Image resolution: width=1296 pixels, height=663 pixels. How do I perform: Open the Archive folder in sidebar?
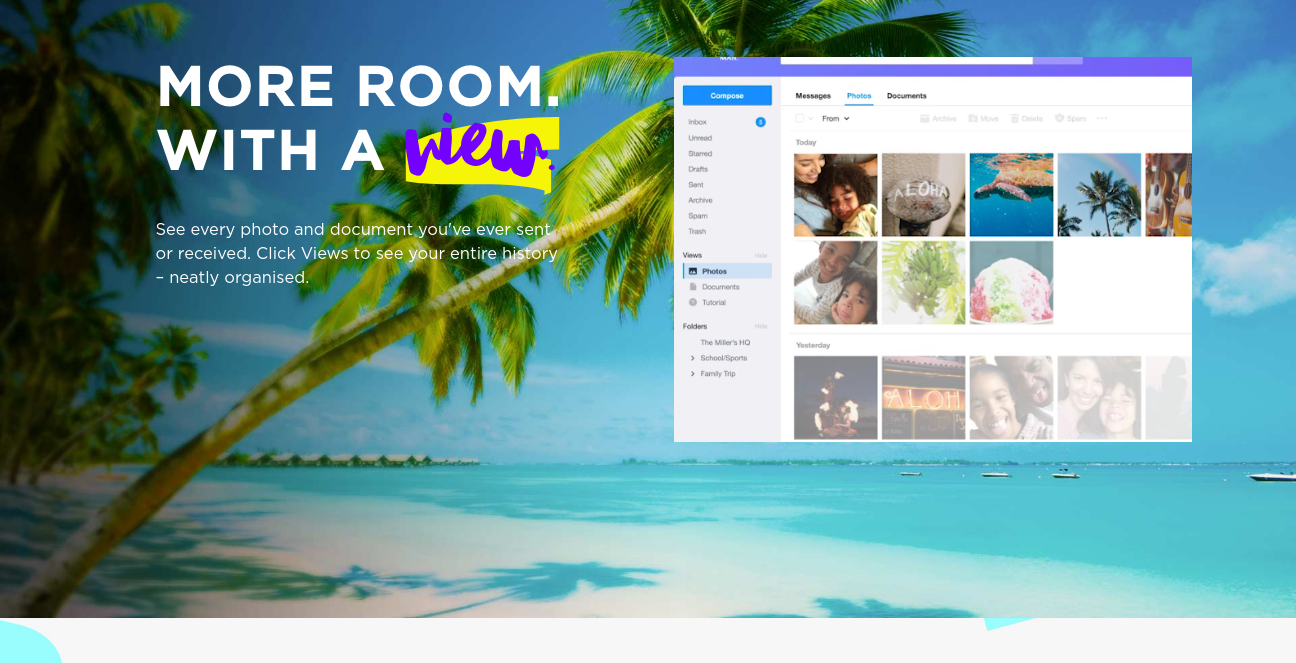tap(700, 200)
